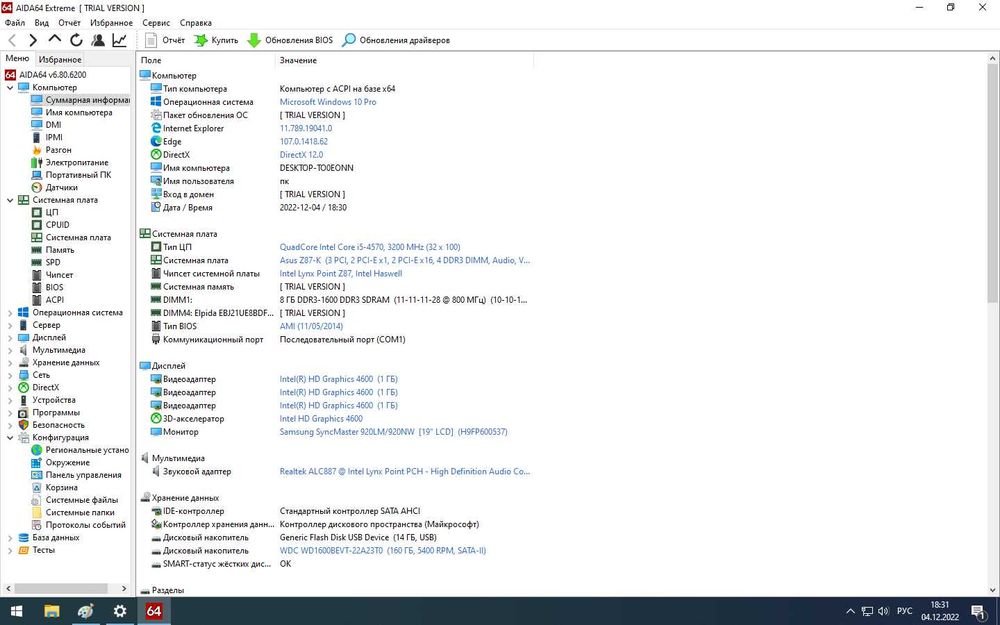
Task: Open the Избранное menu
Action: (x=112, y=23)
